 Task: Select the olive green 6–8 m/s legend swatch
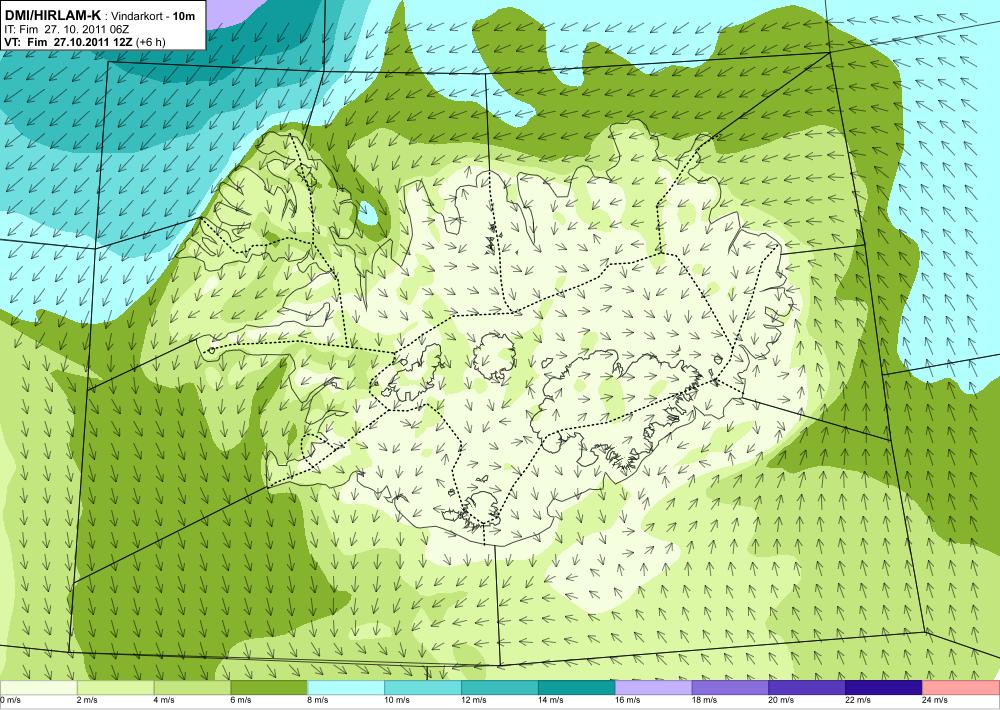[x=269, y=688]
